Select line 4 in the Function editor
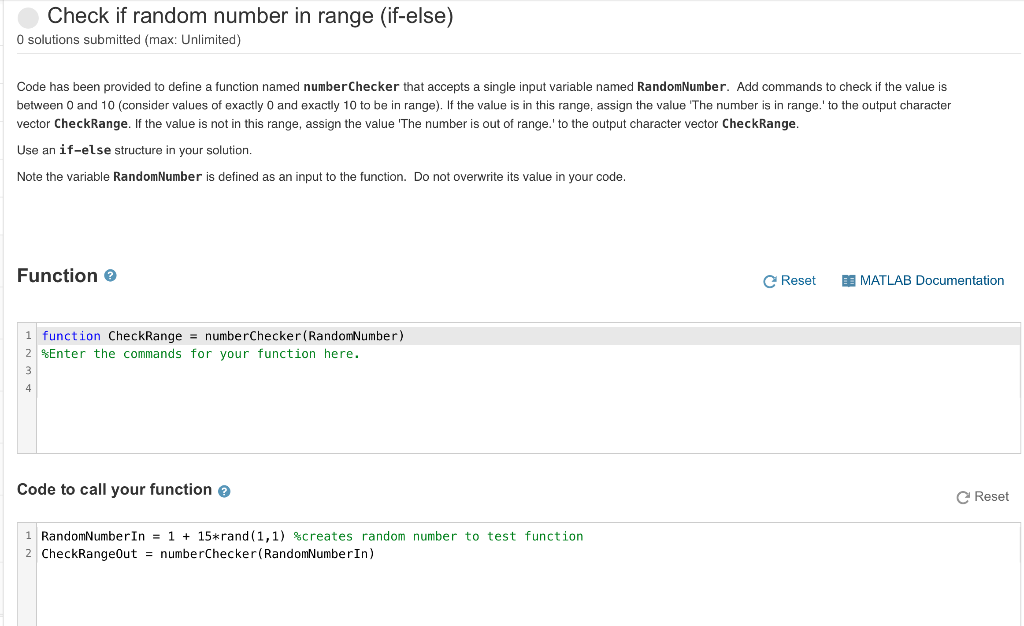The image size is (1024, 626). [528, 388]
